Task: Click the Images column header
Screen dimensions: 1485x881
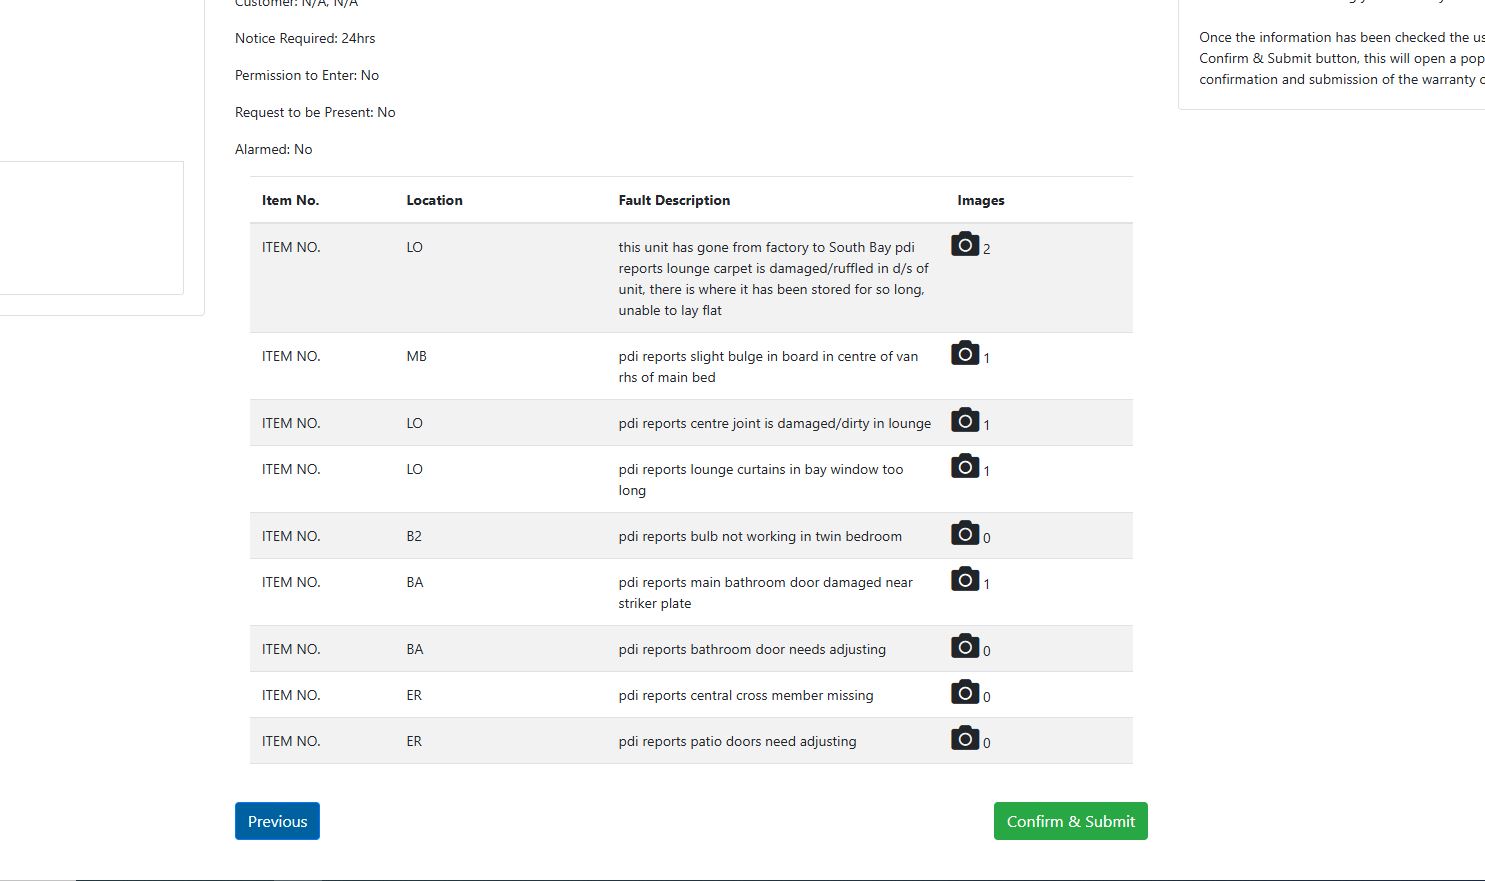Action: click(x=980, y=200)
